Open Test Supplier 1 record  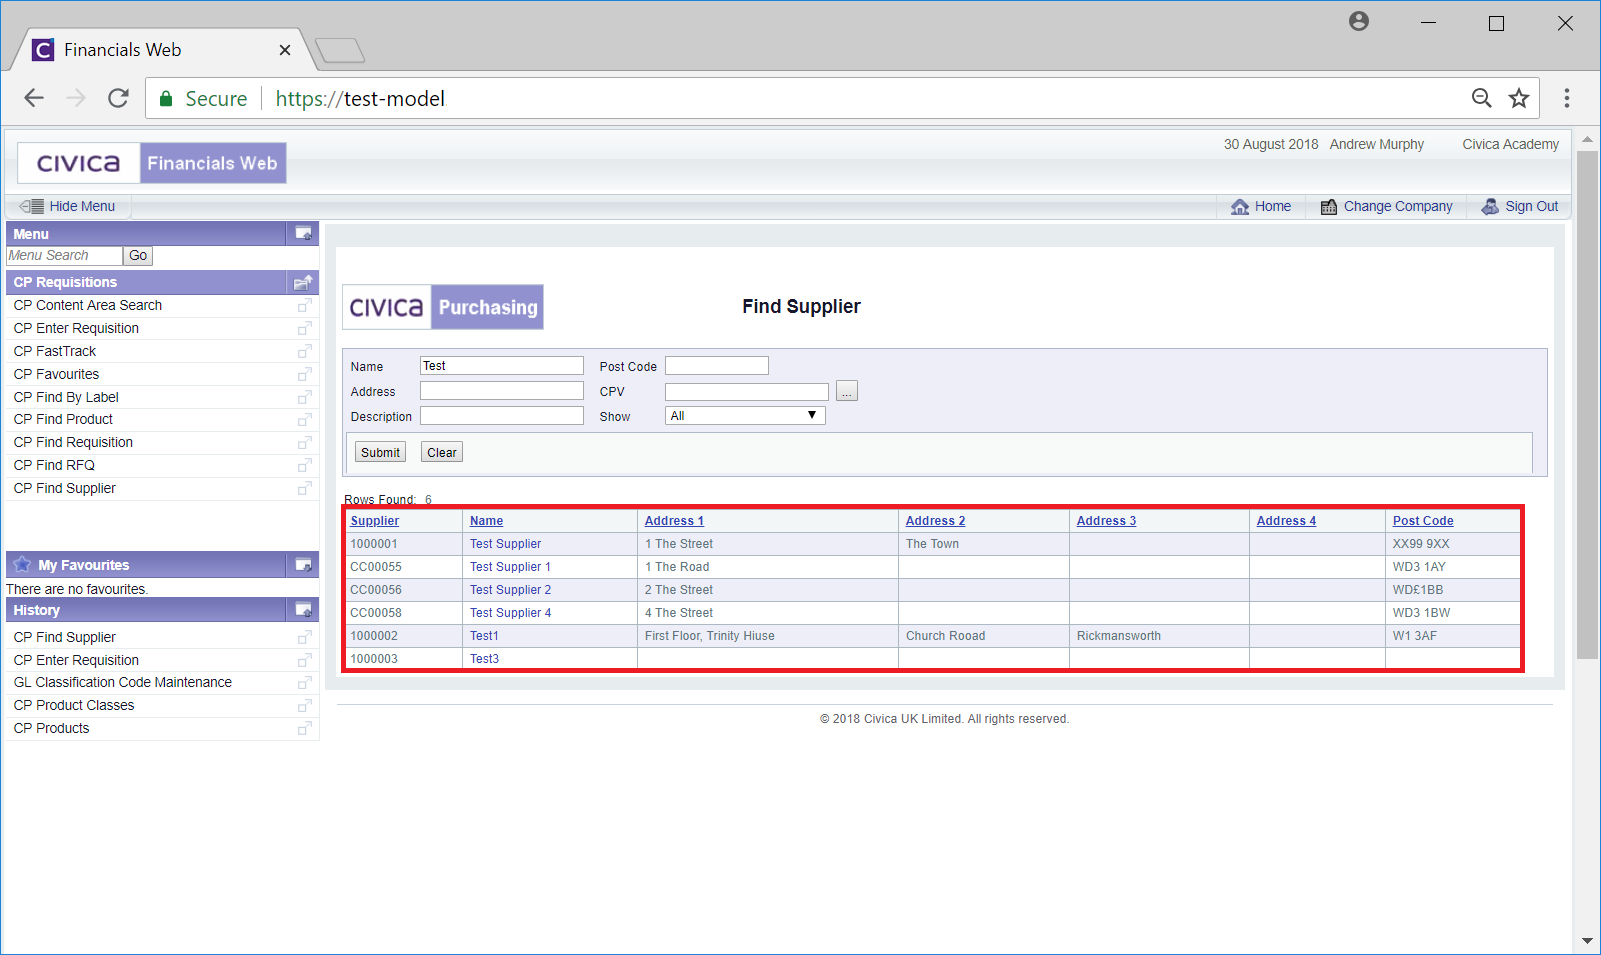[510, 567]
